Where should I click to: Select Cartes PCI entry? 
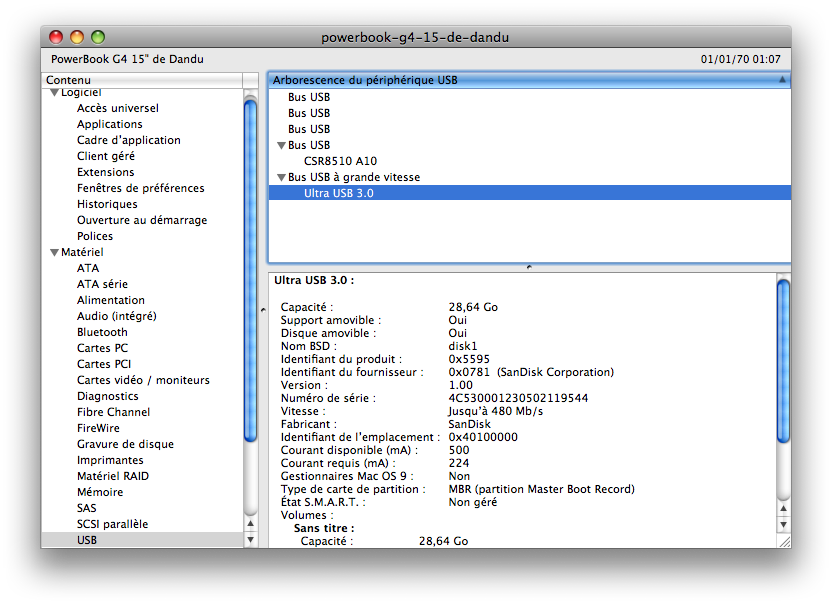point(104,364)
